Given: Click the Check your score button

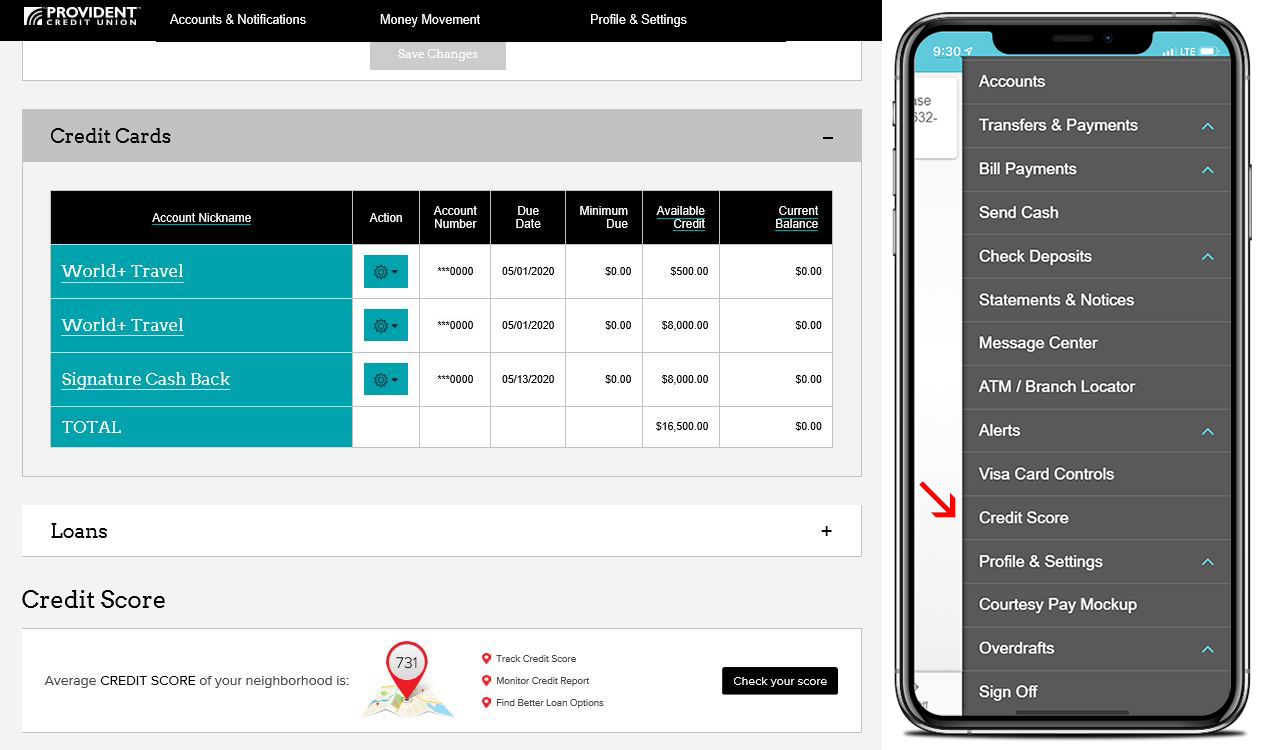Looking at the screenshot, I should pyautogui.click(x=780, y=681).
